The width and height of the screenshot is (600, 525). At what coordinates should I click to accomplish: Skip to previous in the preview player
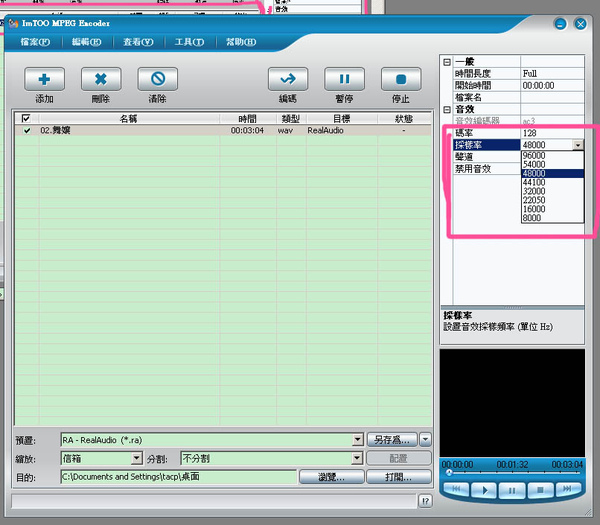pyautogui.click(x=456, y=489)
